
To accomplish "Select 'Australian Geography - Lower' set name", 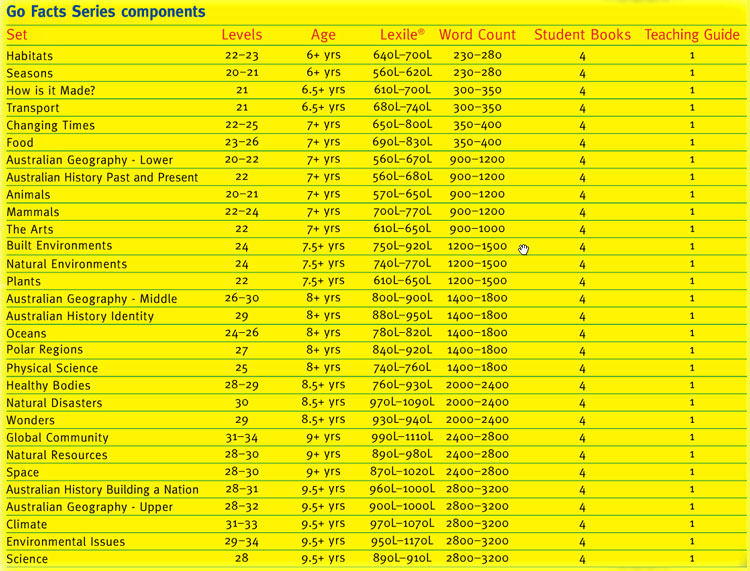I will click(89, 160).
